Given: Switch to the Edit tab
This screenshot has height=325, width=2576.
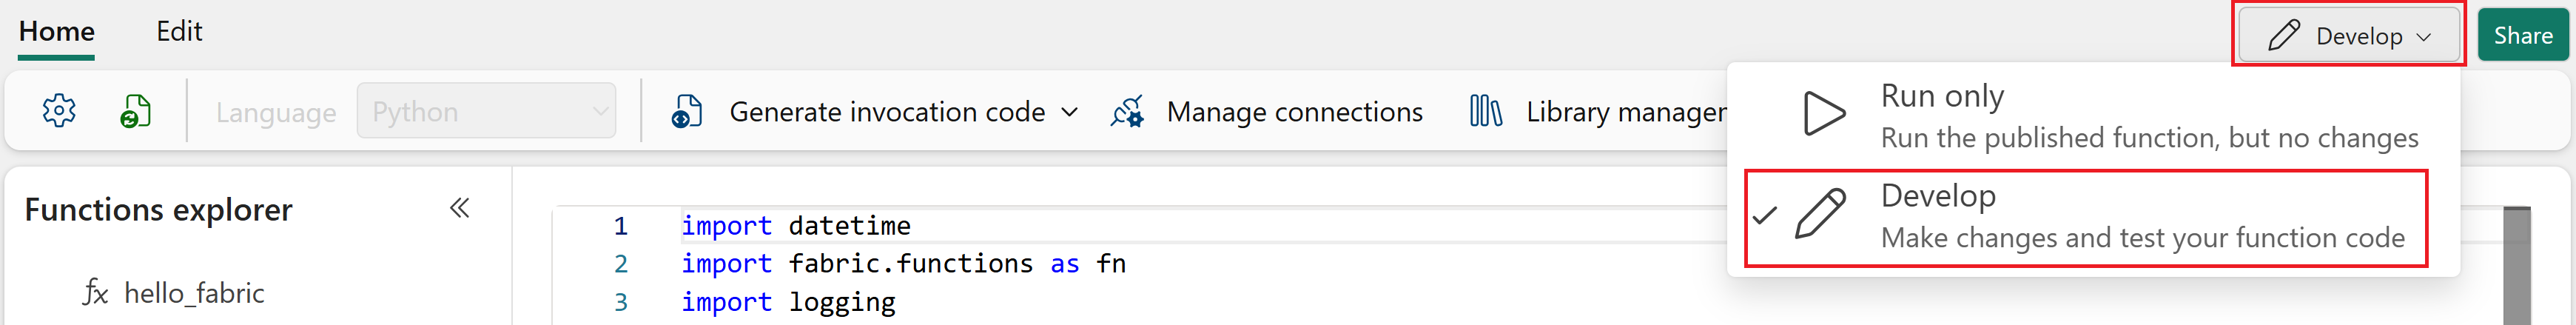Looking at the screenshot, I should click(179, 32).
